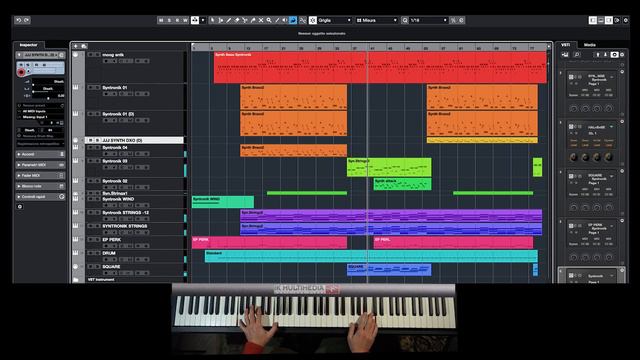Screen dimensions: 640x360
Task: Select the Zoom magnifier tool
Action: 269,20
